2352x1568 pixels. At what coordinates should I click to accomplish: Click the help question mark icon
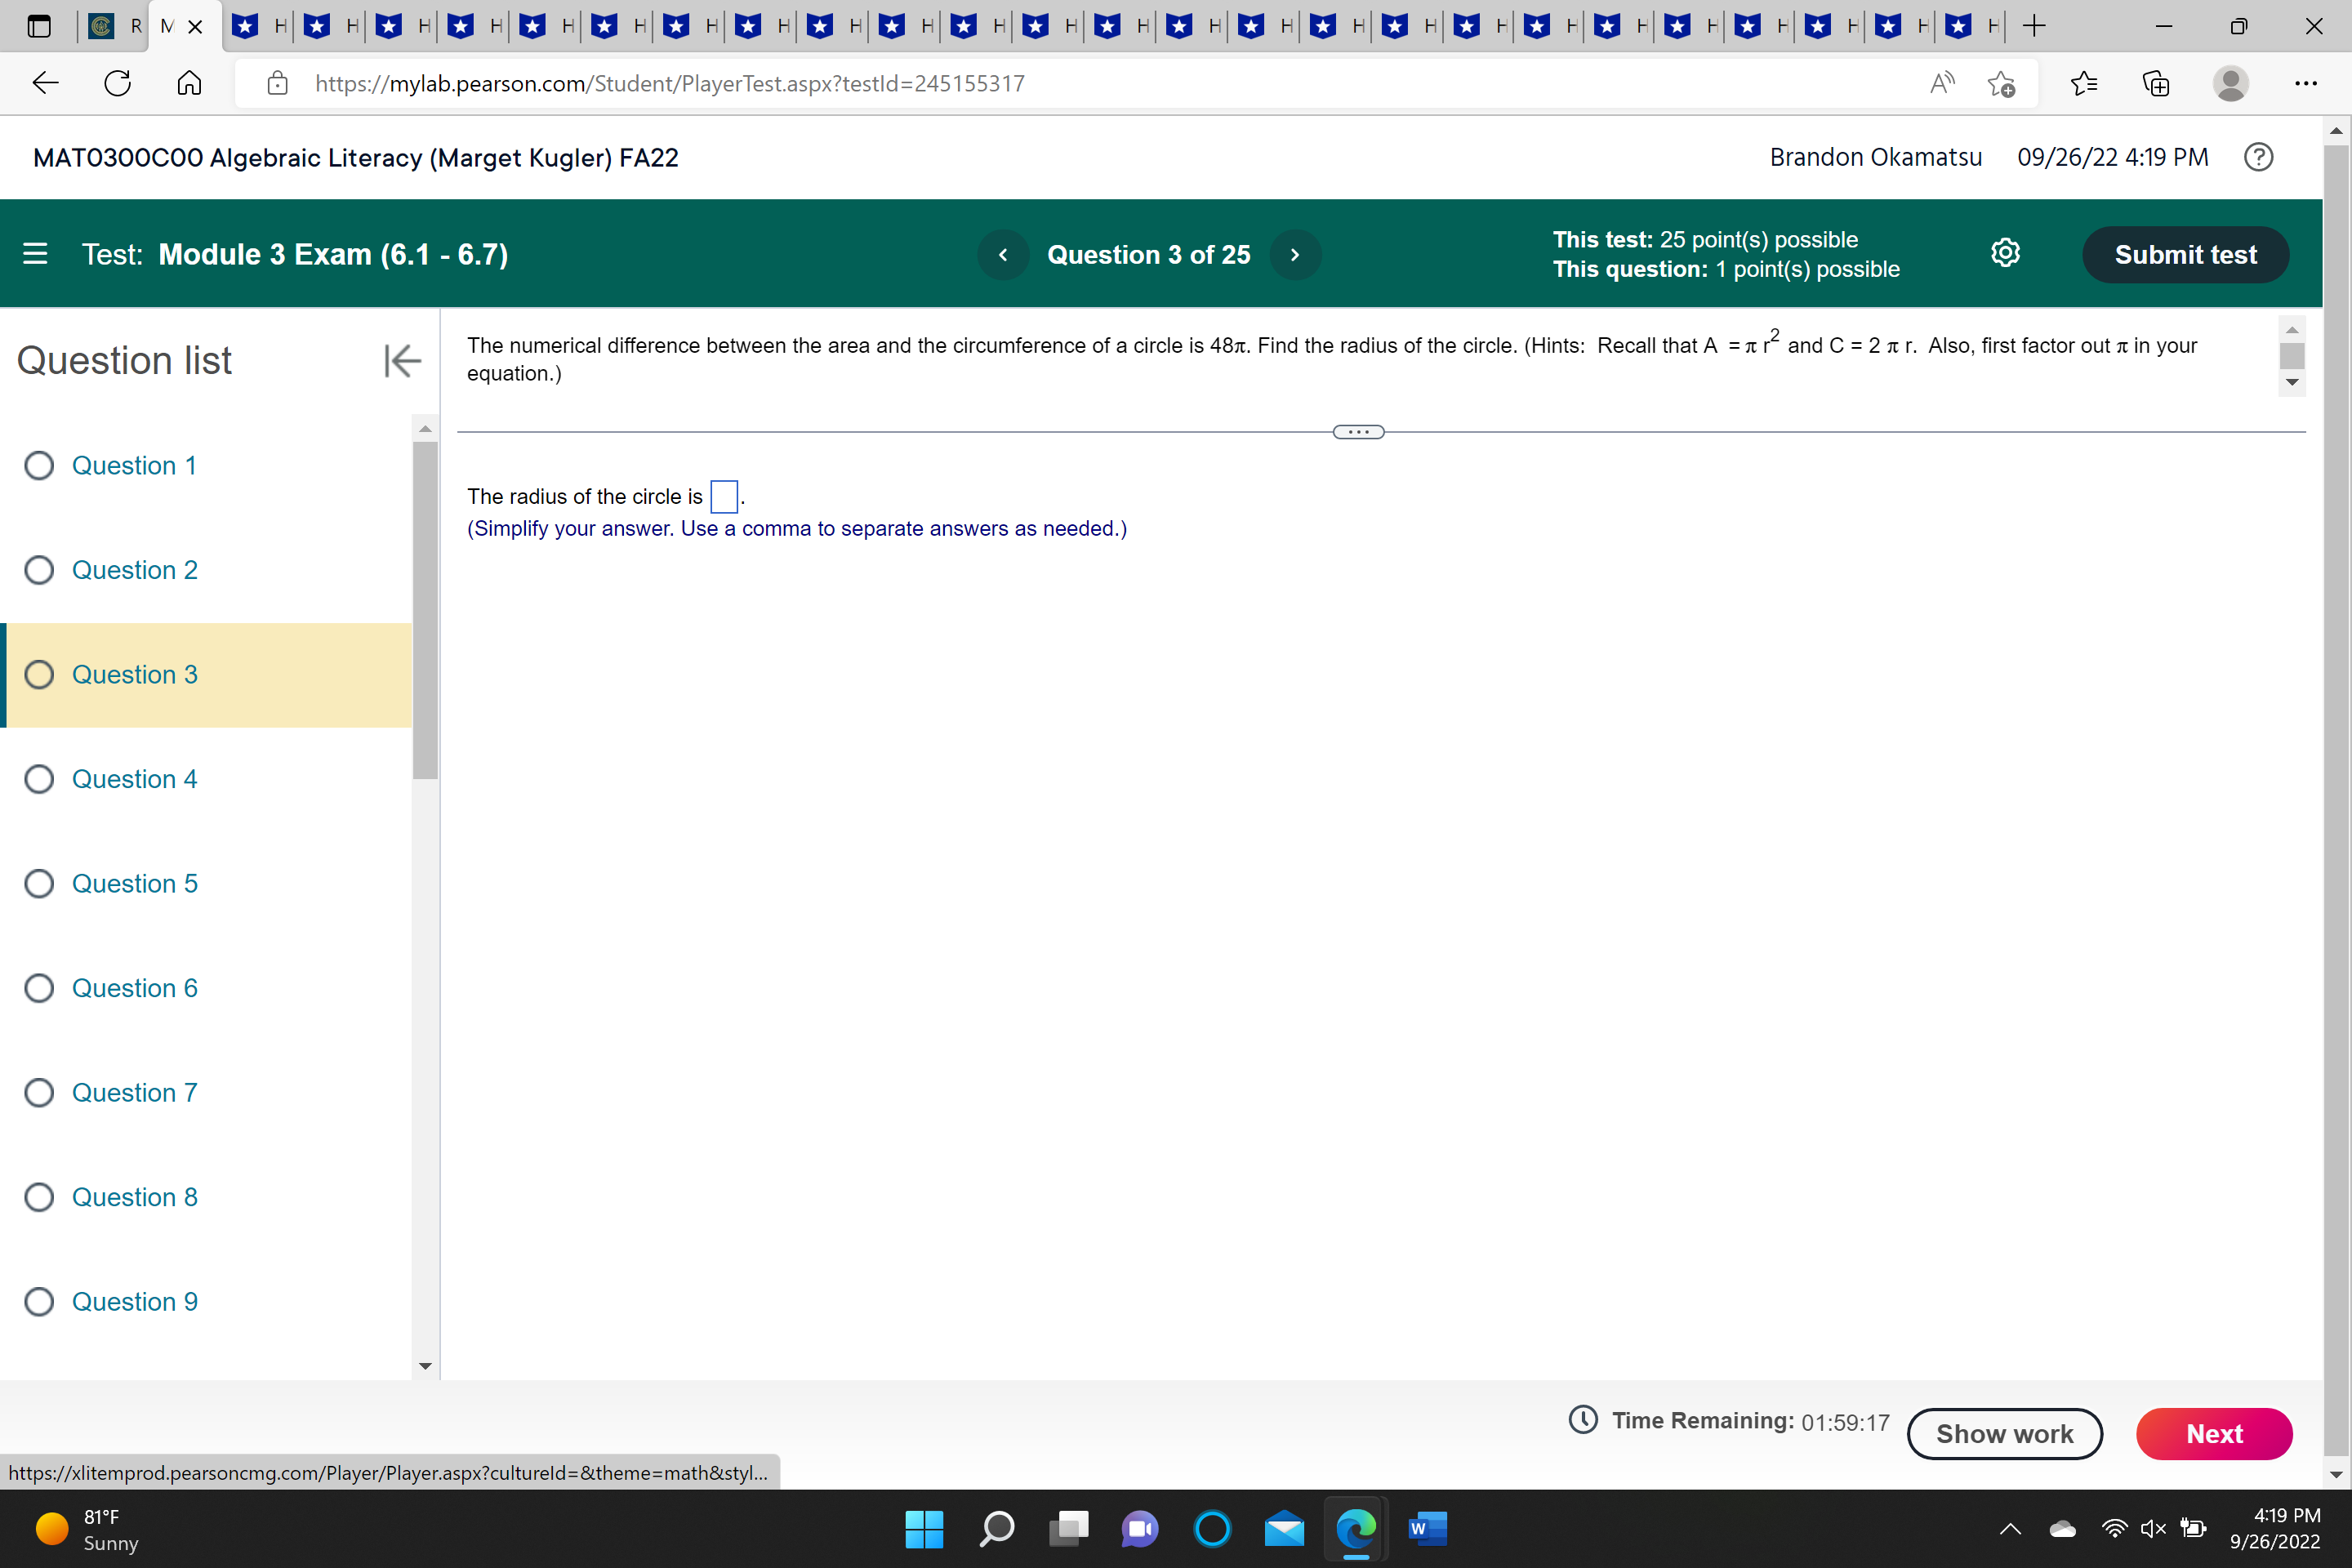2258,157
